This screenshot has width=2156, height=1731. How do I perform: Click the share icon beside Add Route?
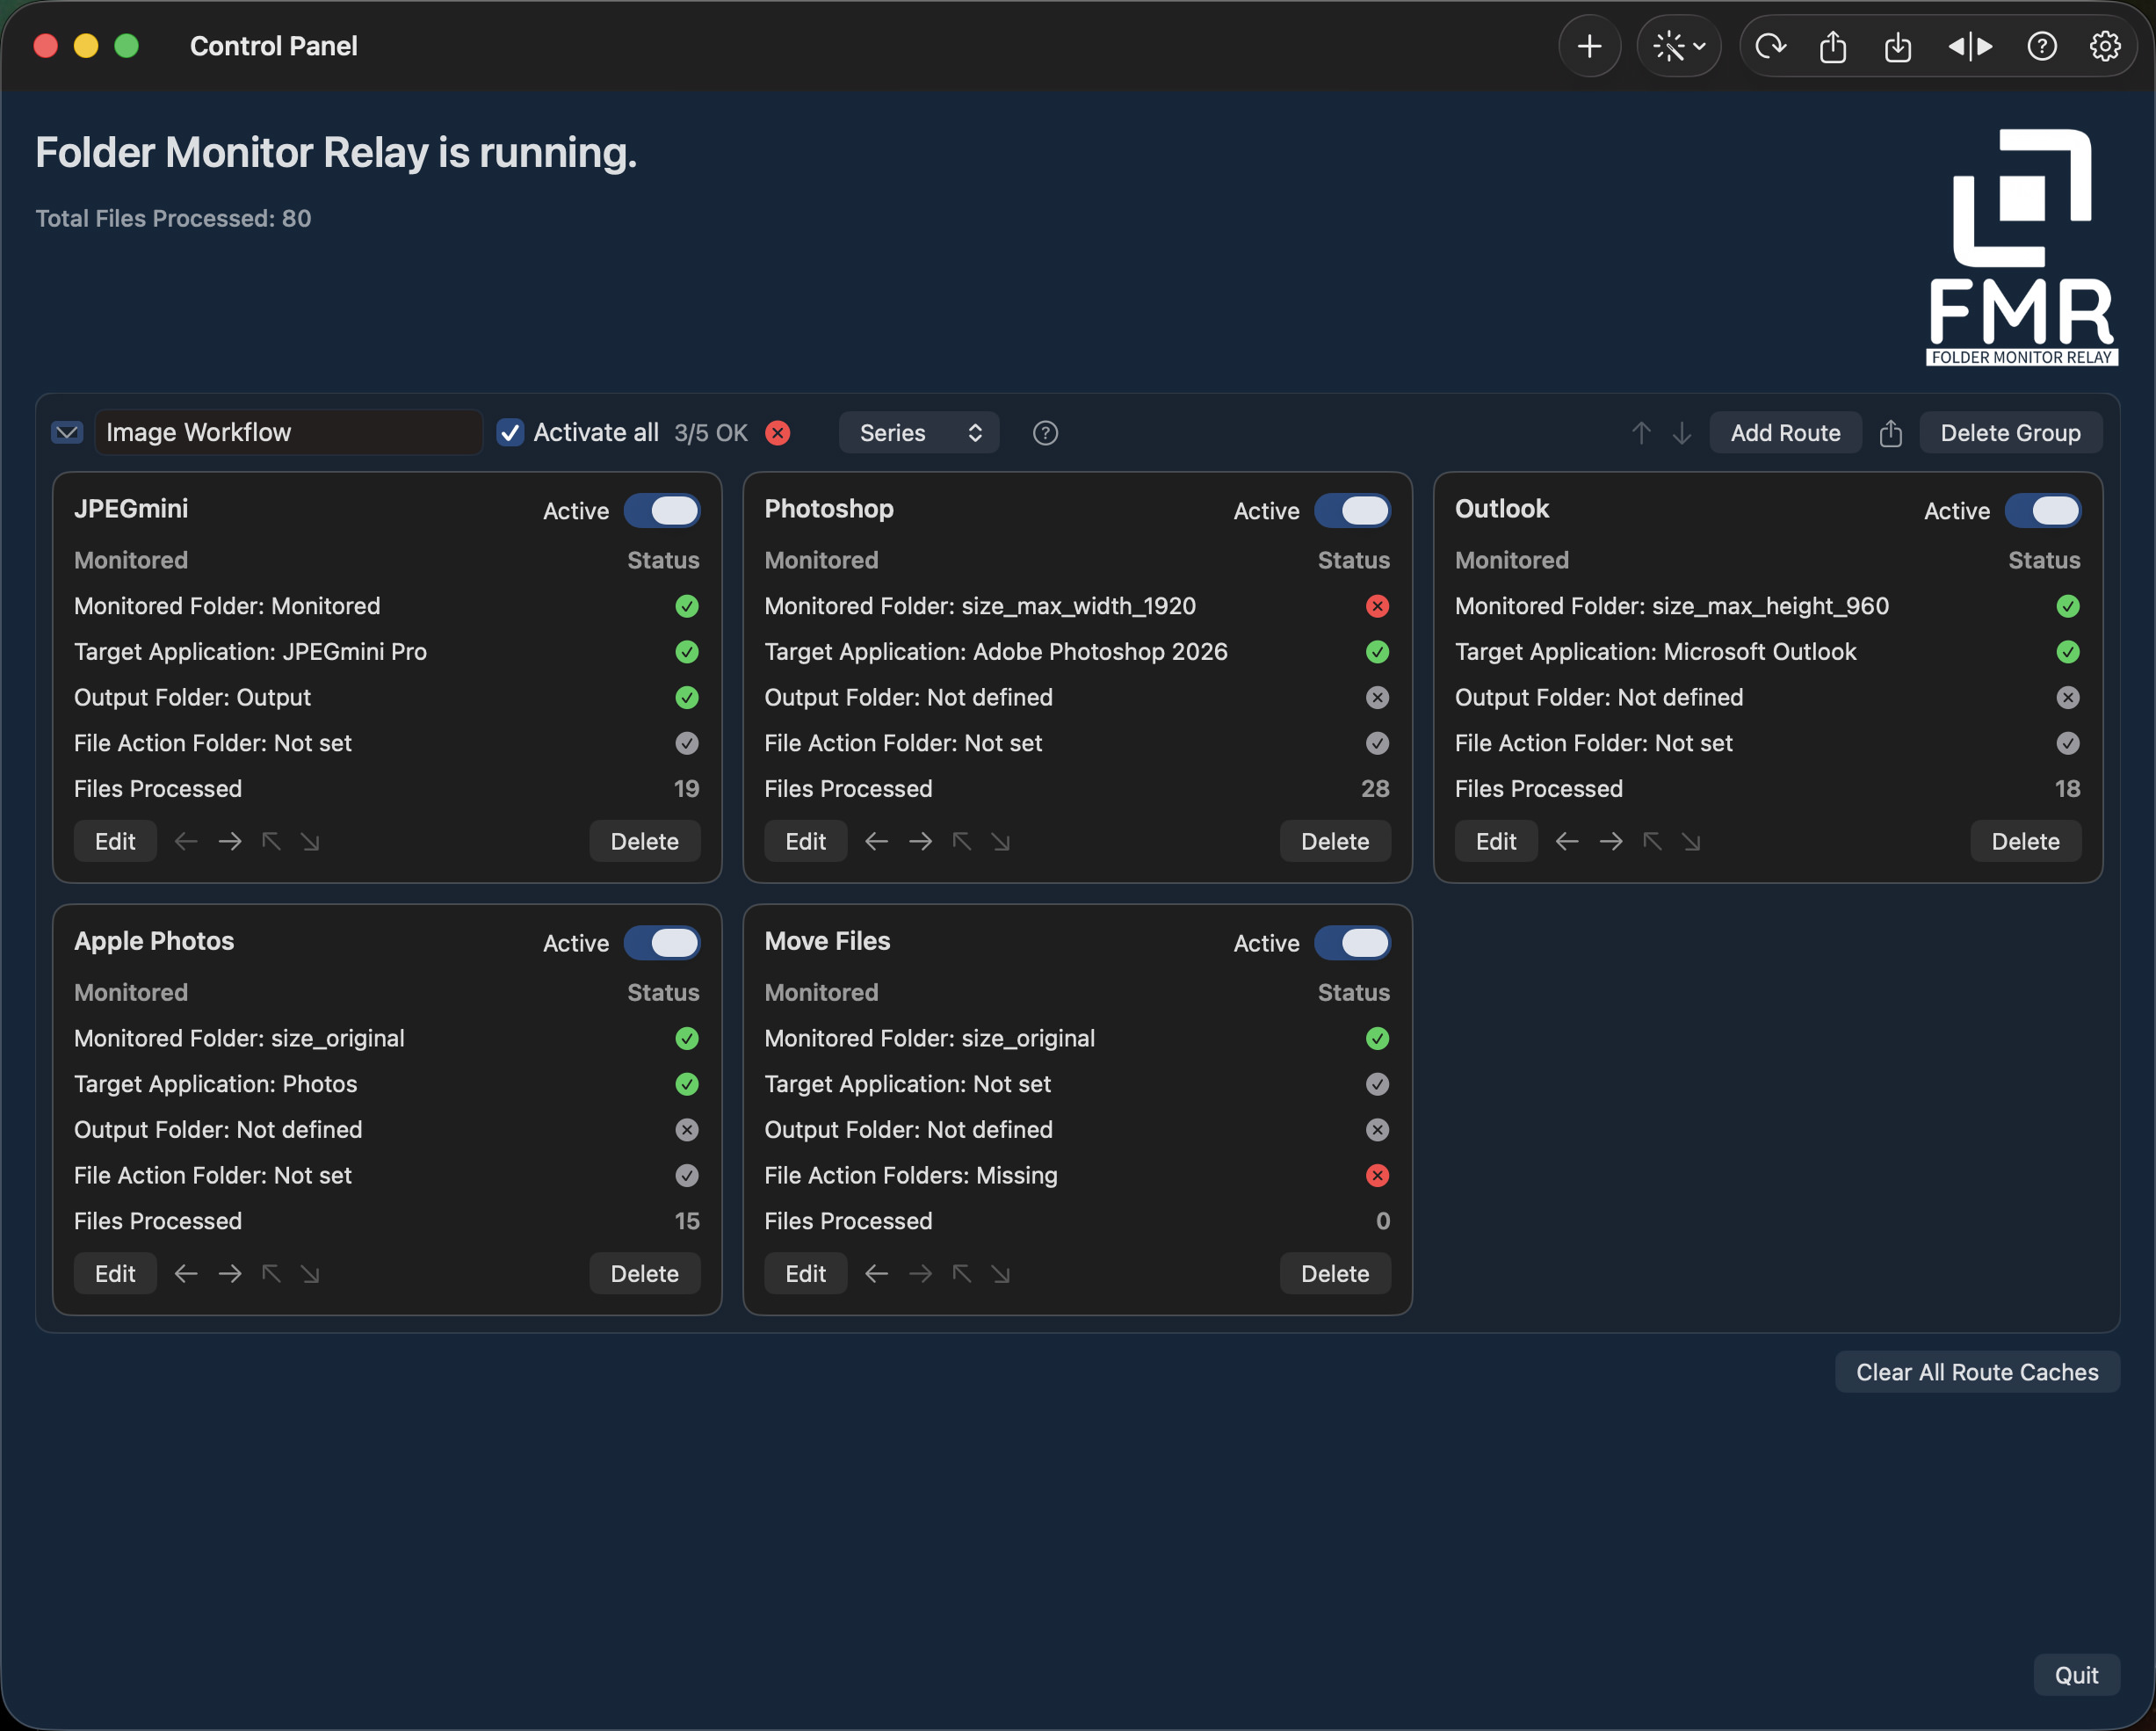(x=1890, y=433)
